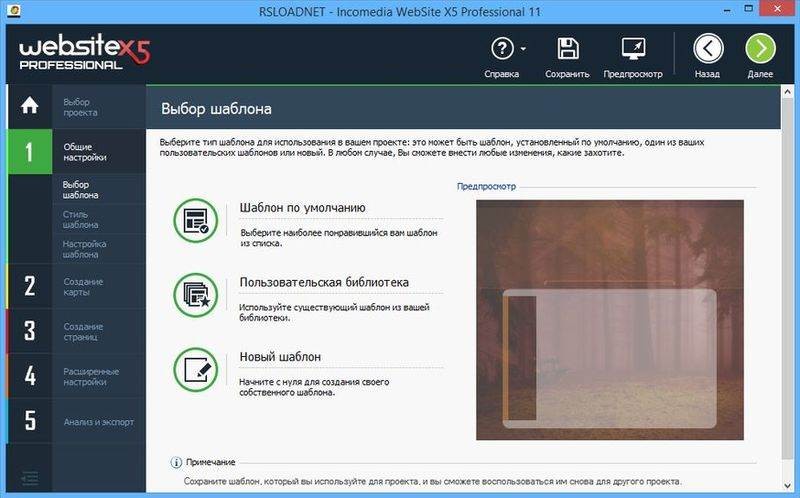Screen dimensions: 800x498
Task: Click the template preview image
Action: 609,319
